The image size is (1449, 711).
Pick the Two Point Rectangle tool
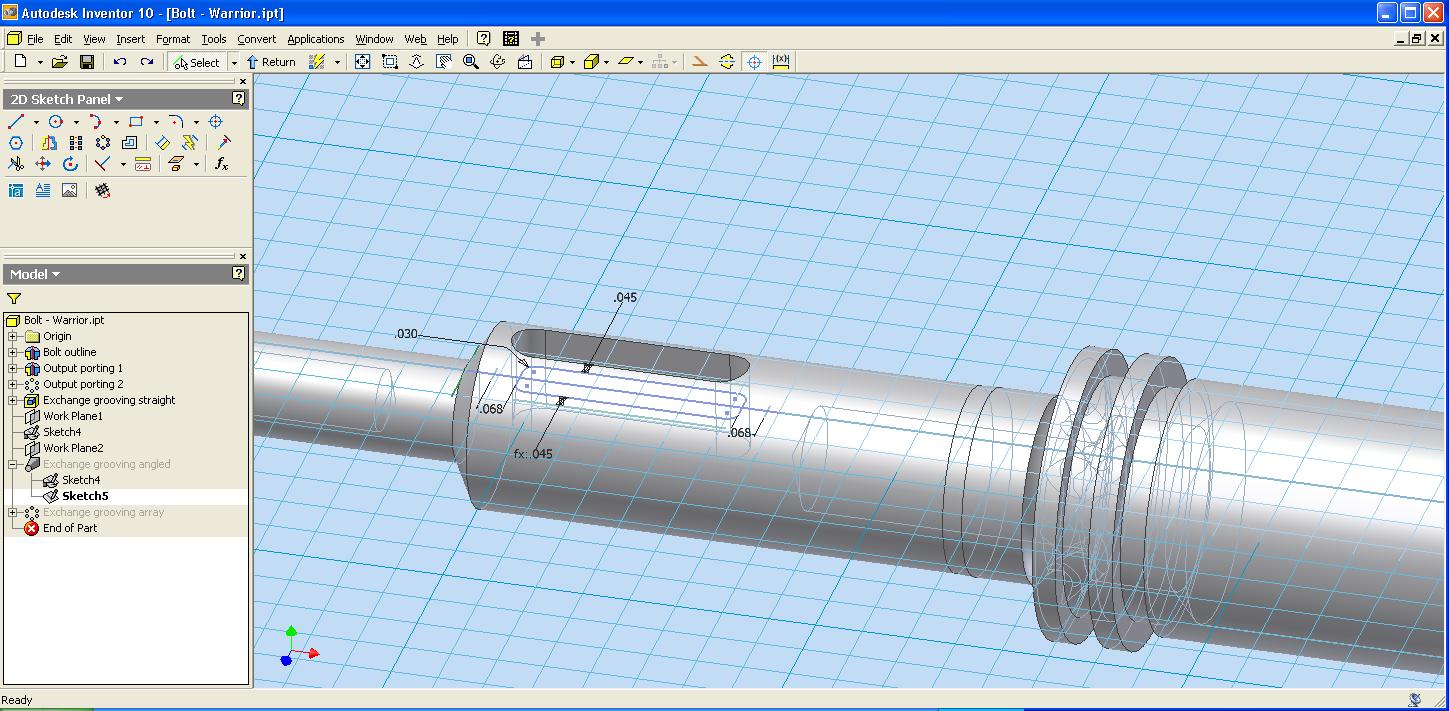(136, 122)
